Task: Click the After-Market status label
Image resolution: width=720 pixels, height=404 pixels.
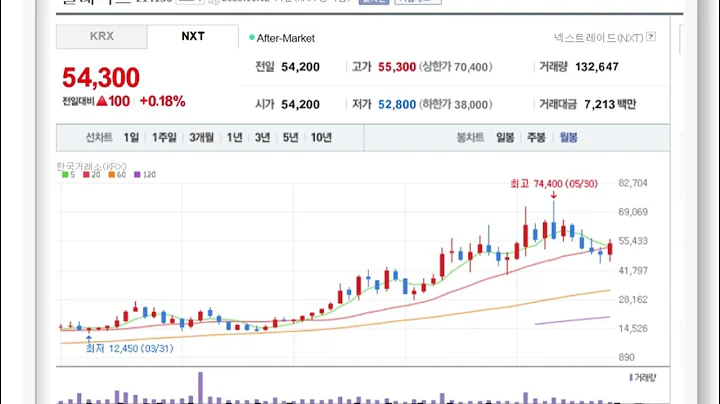Action: 285,39
